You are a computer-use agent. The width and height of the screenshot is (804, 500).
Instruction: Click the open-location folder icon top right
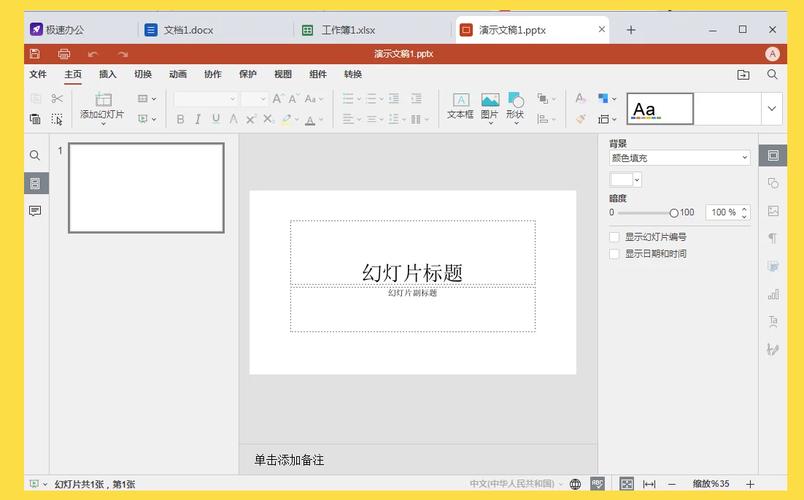click(743, 75)
